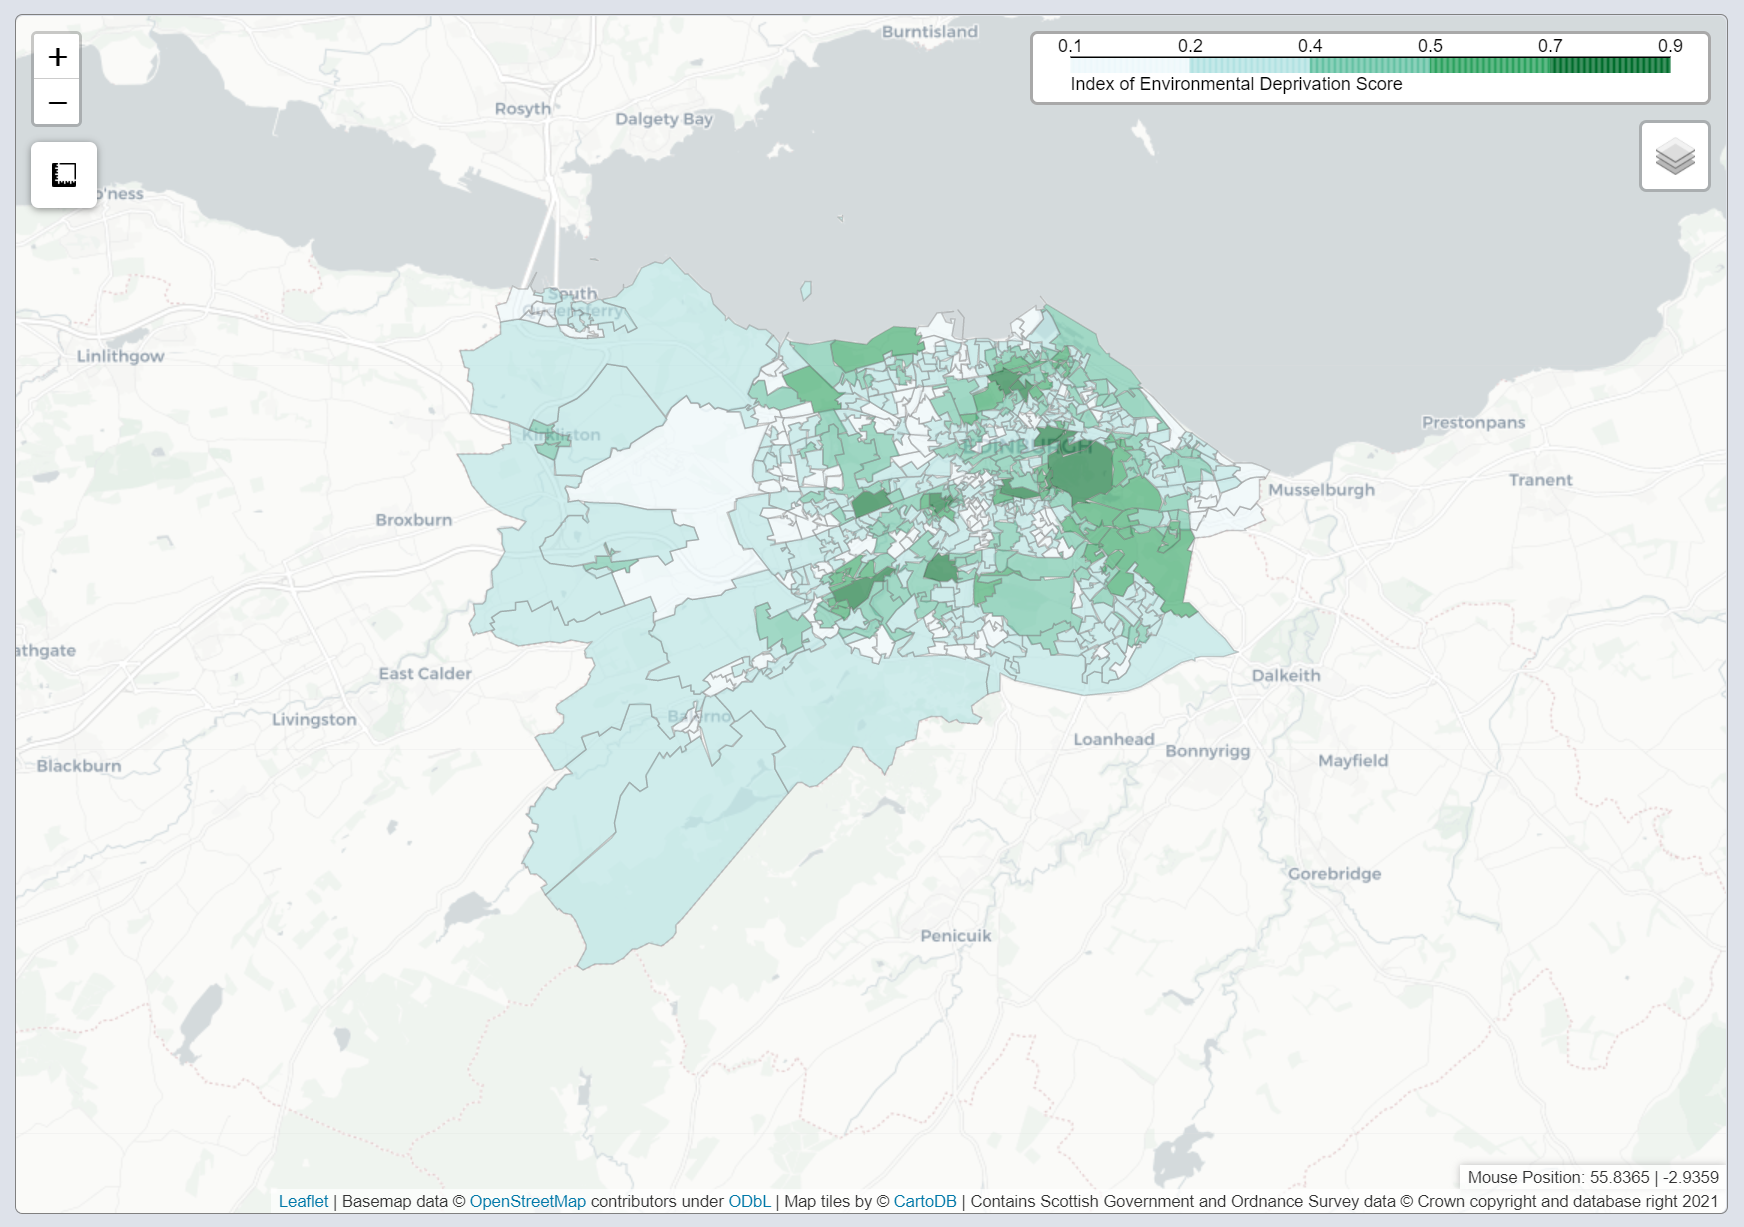1744x1227 pixels.
Task: Follow the ODbL license link
Action: [x=749, y=1201]
